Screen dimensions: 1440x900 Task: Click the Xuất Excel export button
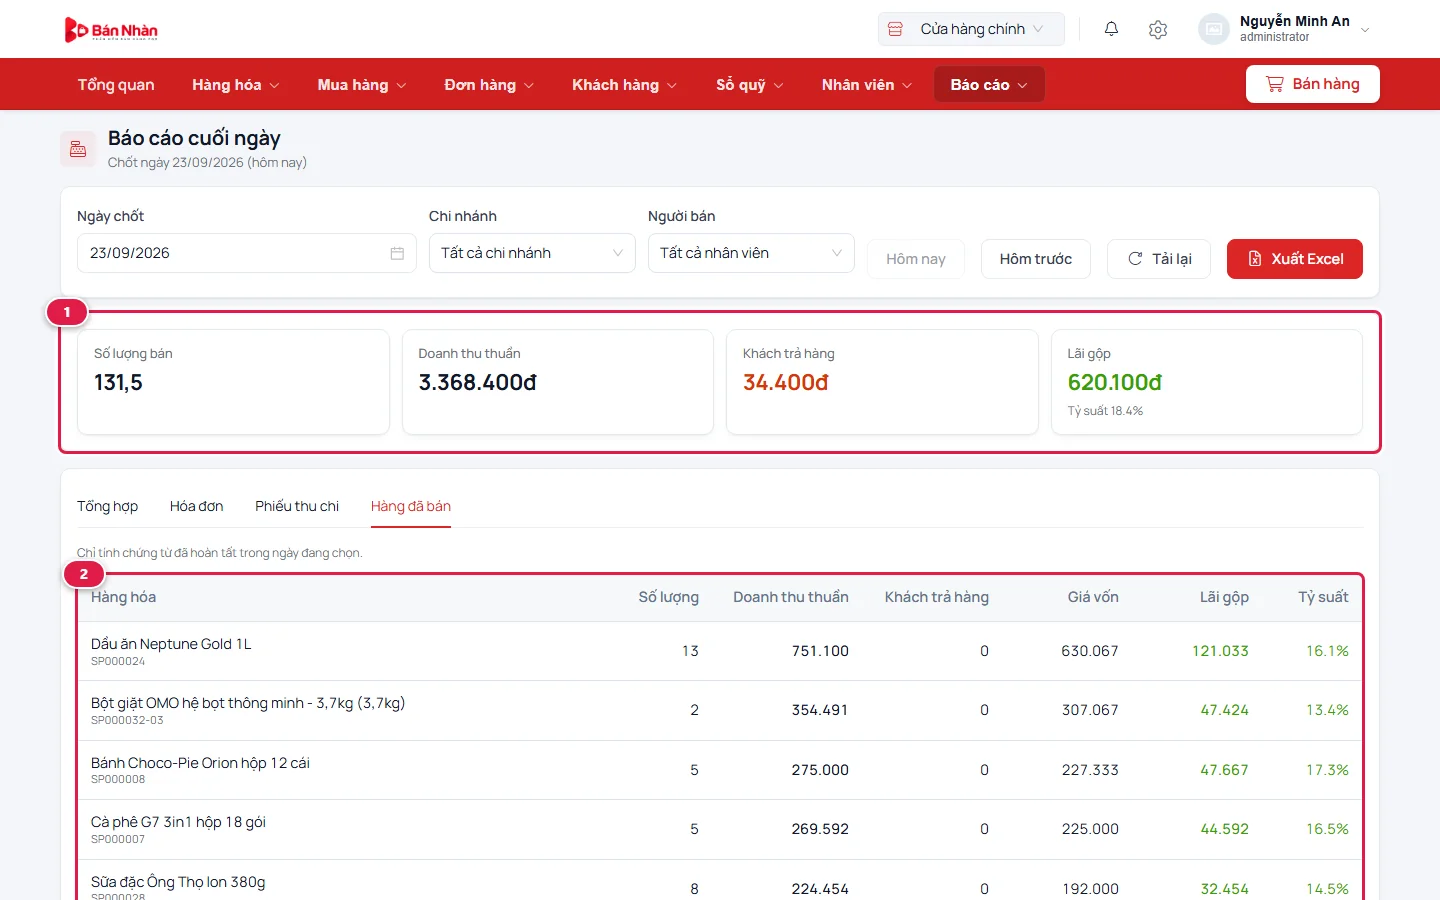(x=1295, y=259)
